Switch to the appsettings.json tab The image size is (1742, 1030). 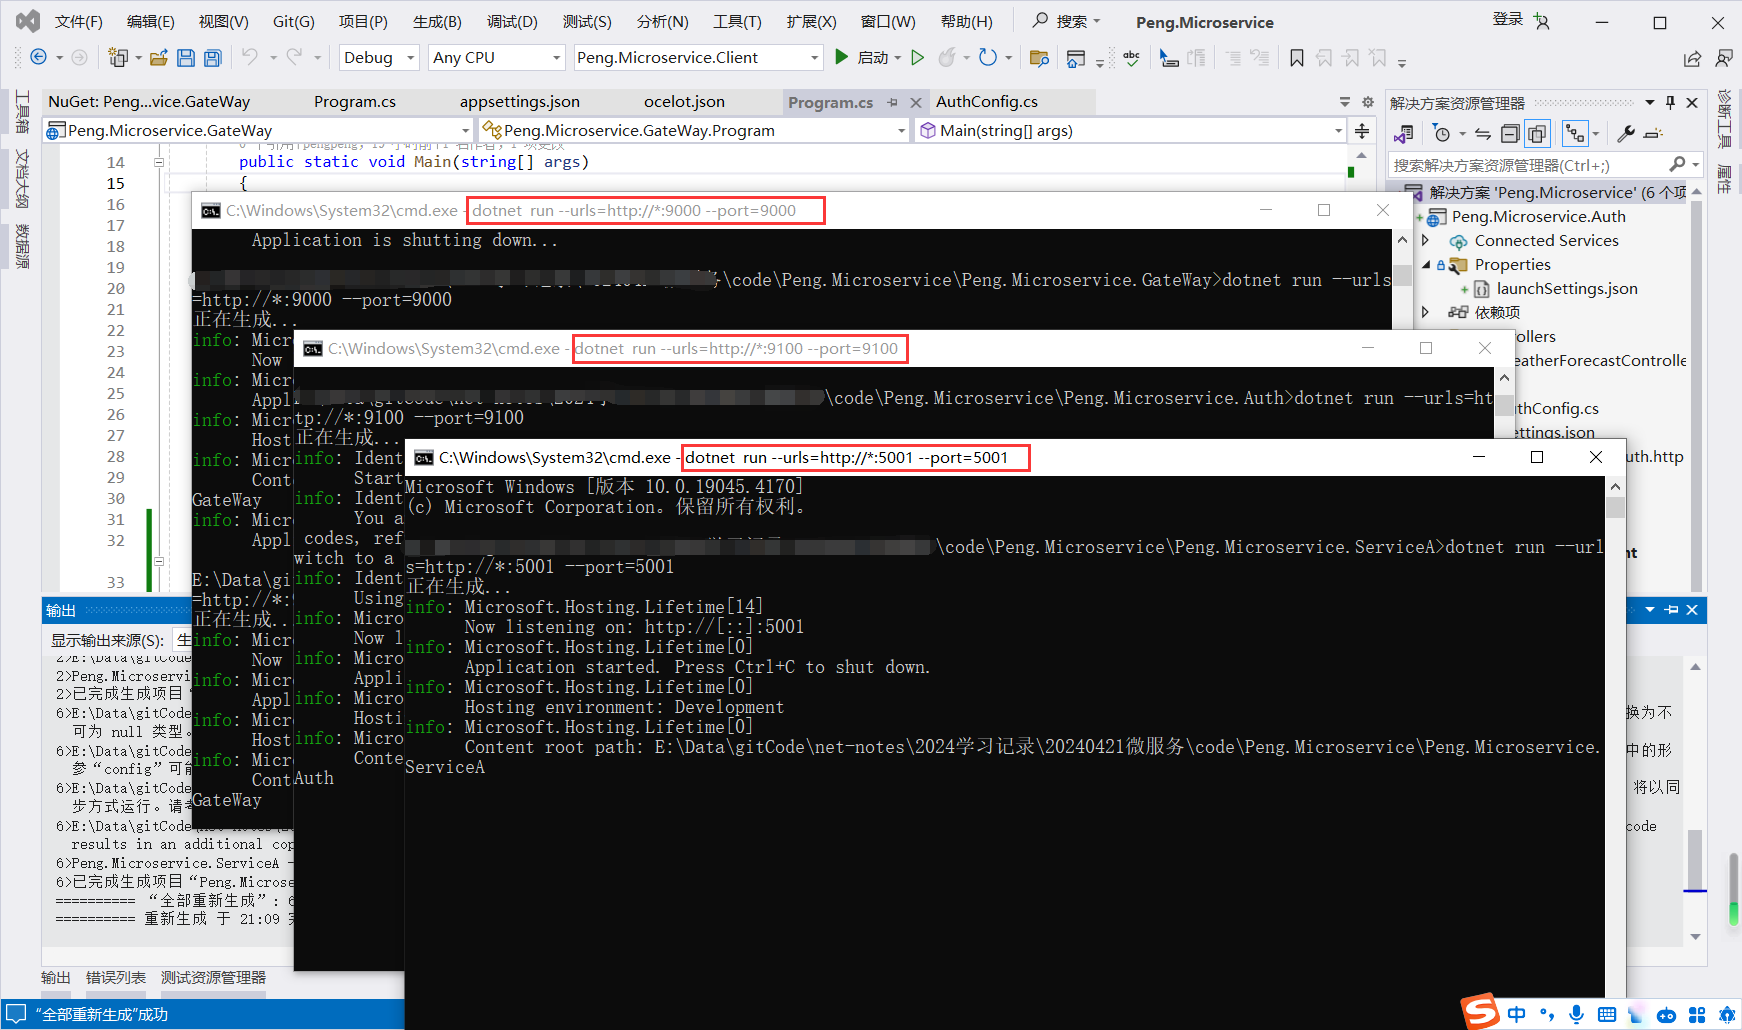[x=520, y=102]
